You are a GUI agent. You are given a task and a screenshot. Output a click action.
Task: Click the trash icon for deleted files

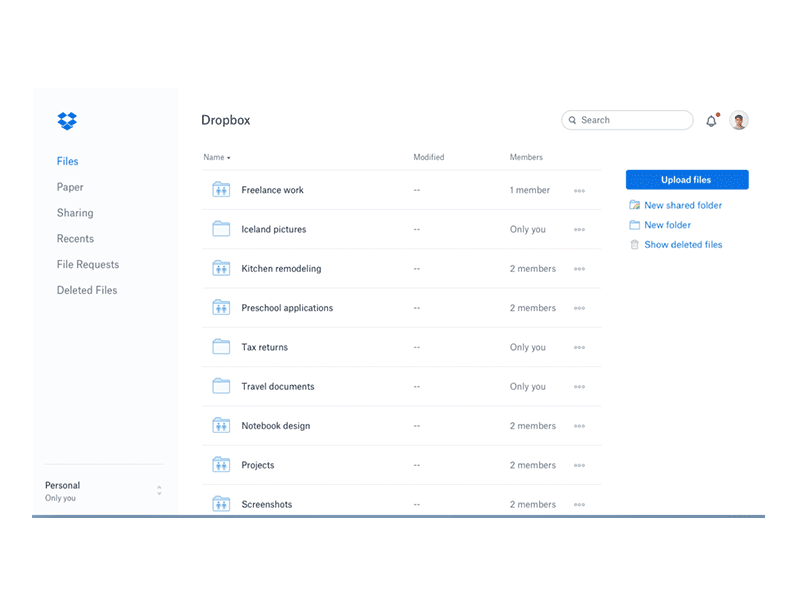click(x=634, y=244)
